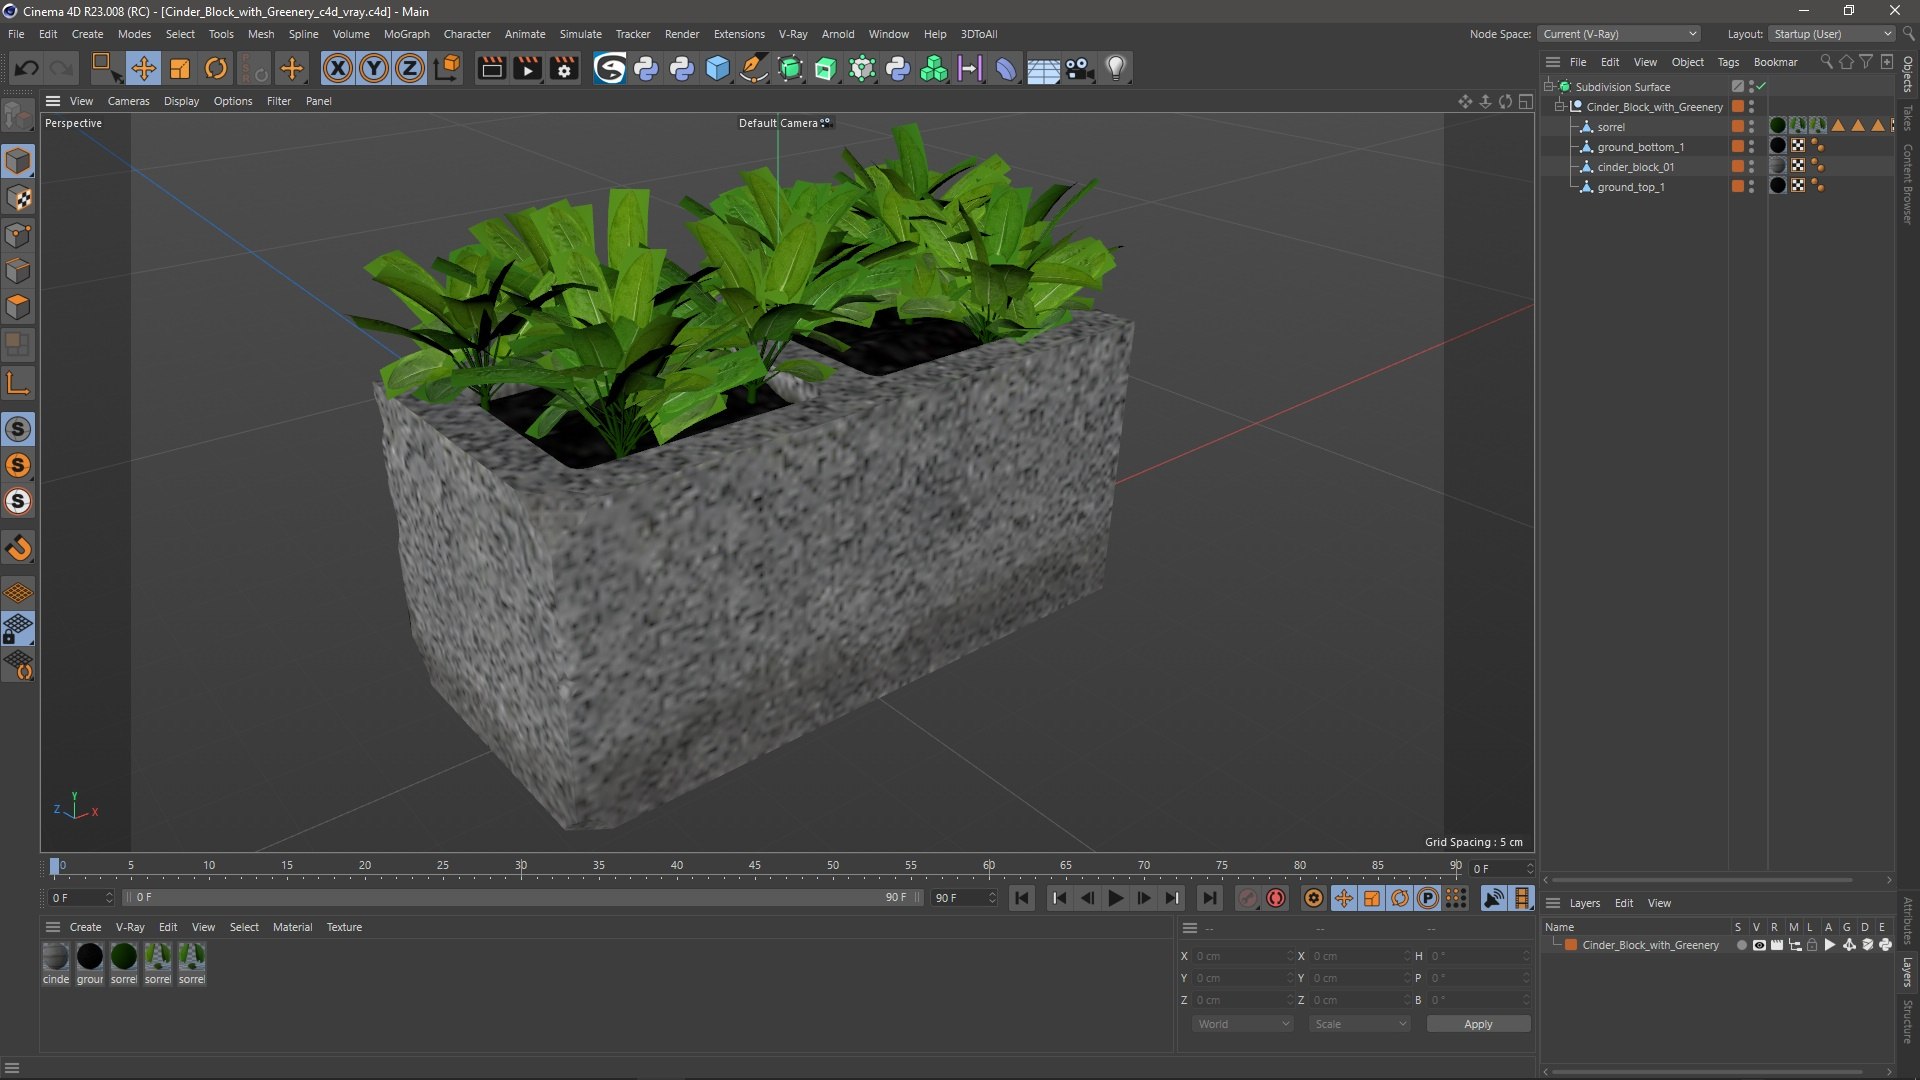Open the Scale mode dropdown
The height and width of the screenshot is (1080, 1920).
[1360, 1024]
